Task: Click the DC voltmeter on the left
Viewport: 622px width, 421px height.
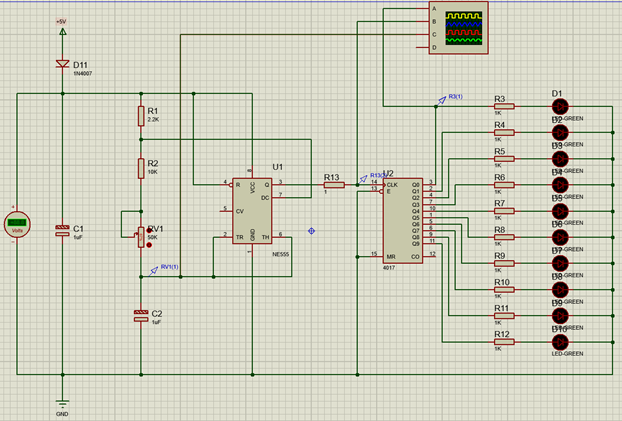Action: 16,224
